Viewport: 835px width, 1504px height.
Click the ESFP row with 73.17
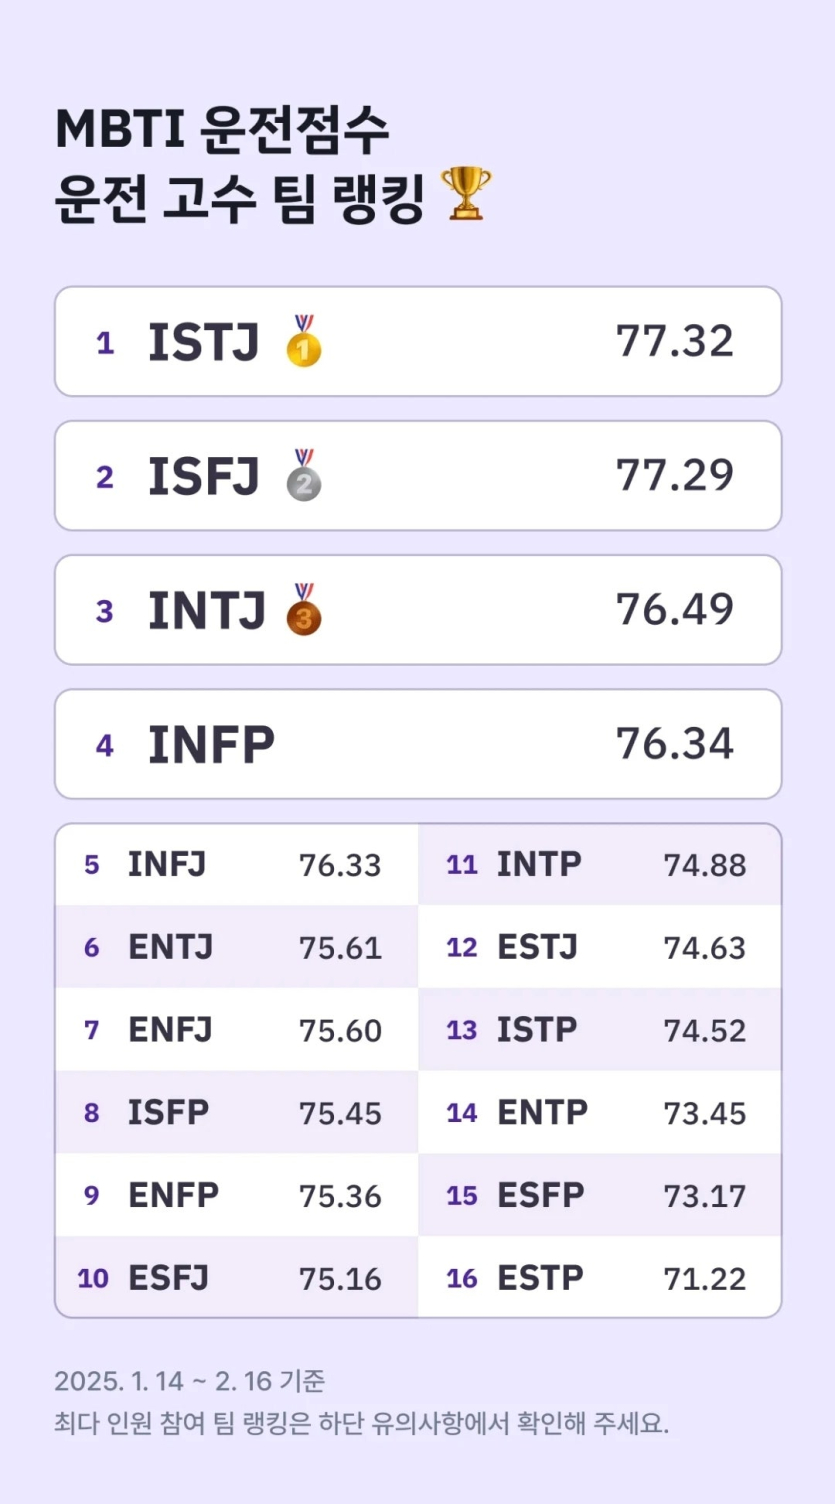[x=599, y=1195]
